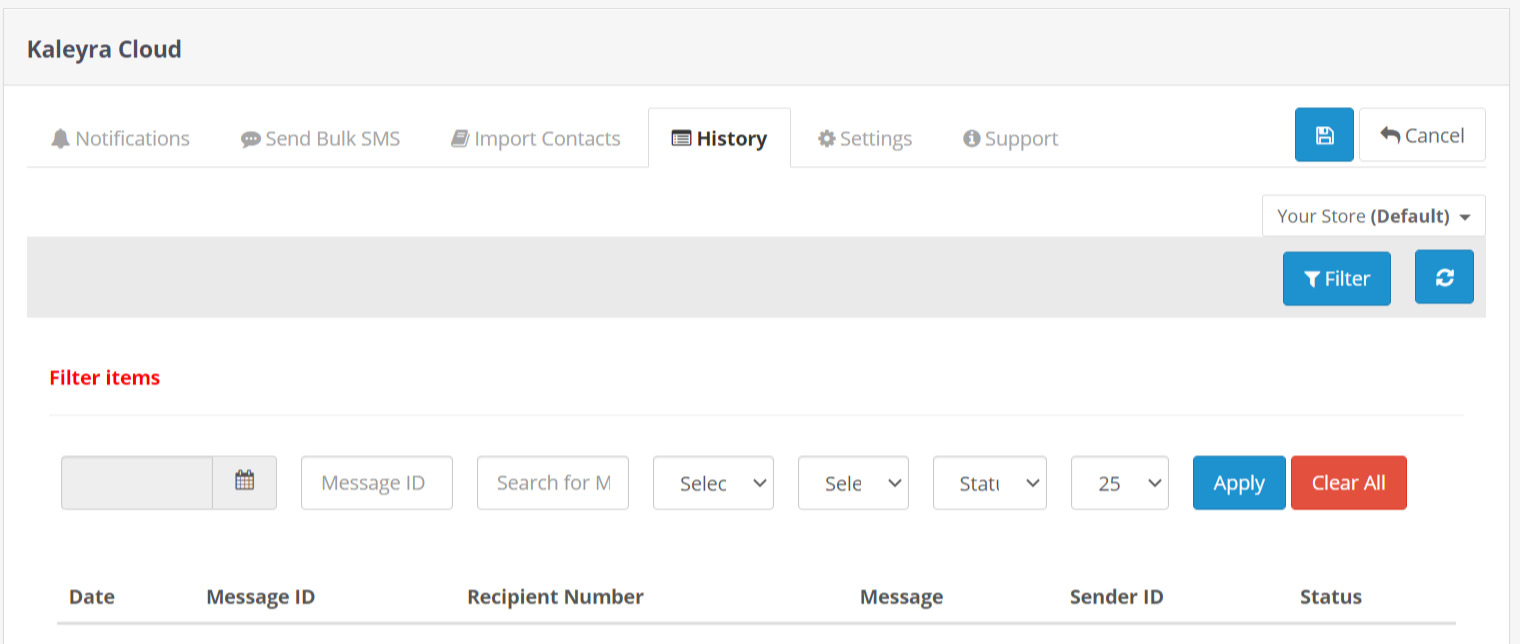Image resolution: width=1520 pixels, height=644 pixels.
Task: Open the calendar date picker icon
Action: 245,482
